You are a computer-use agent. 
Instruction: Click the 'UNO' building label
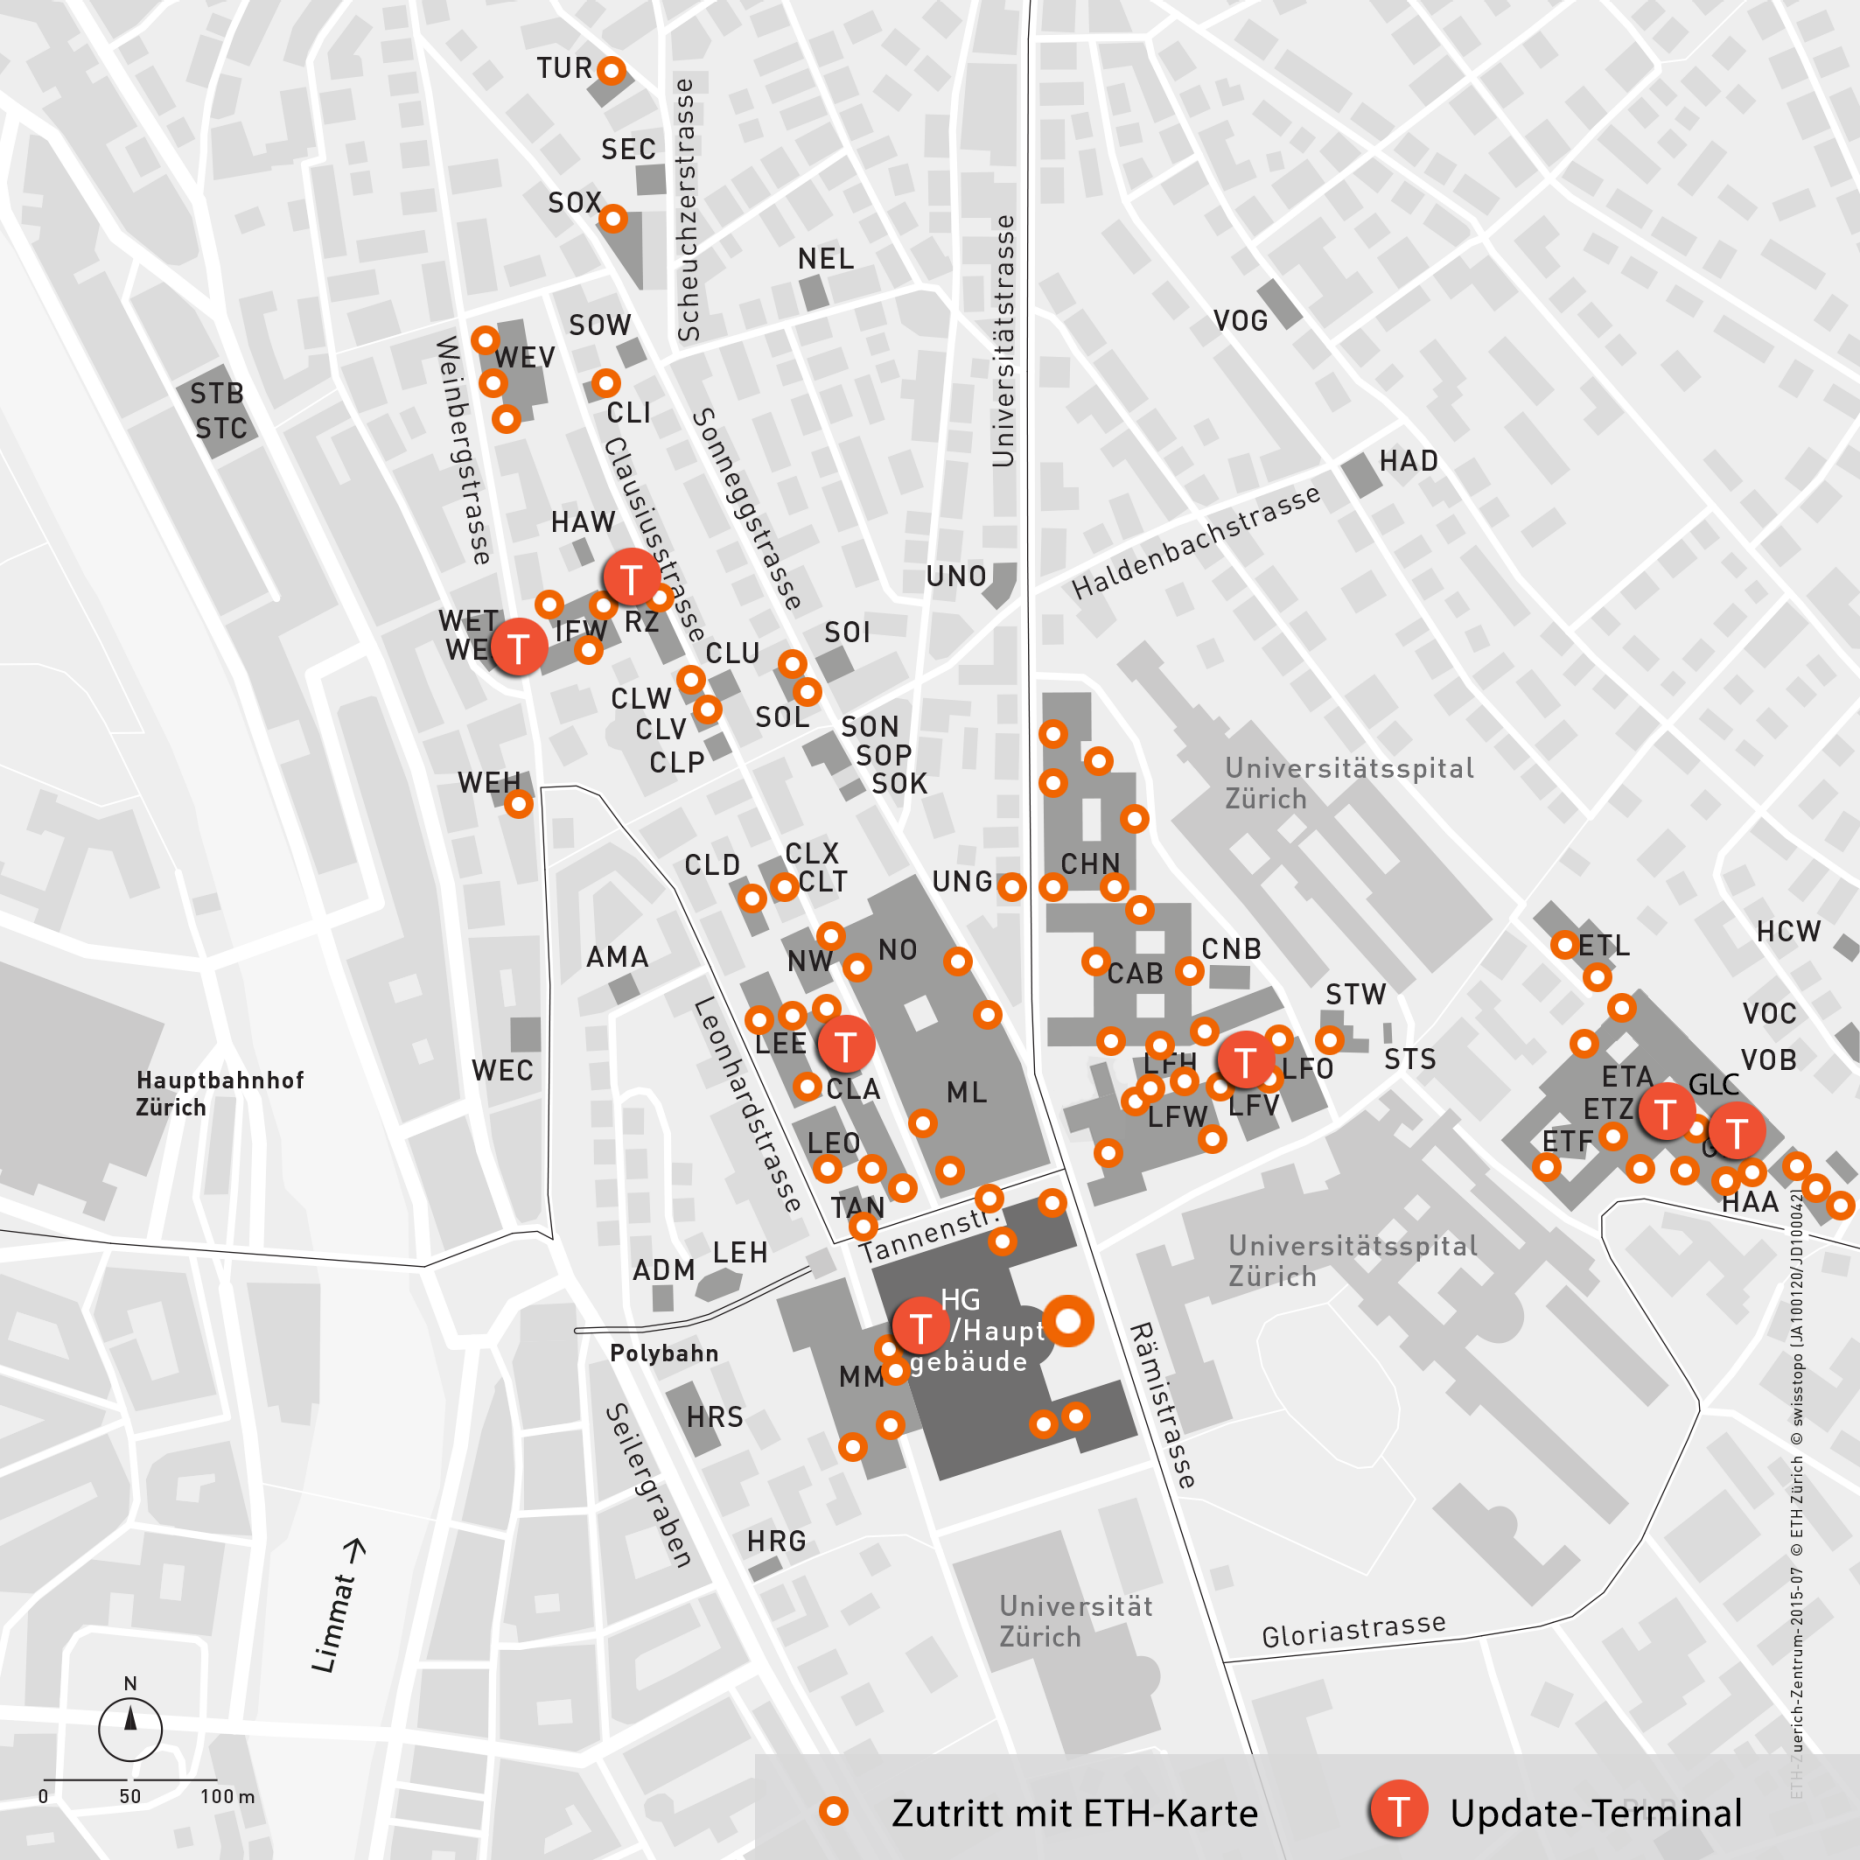[956, 576]
